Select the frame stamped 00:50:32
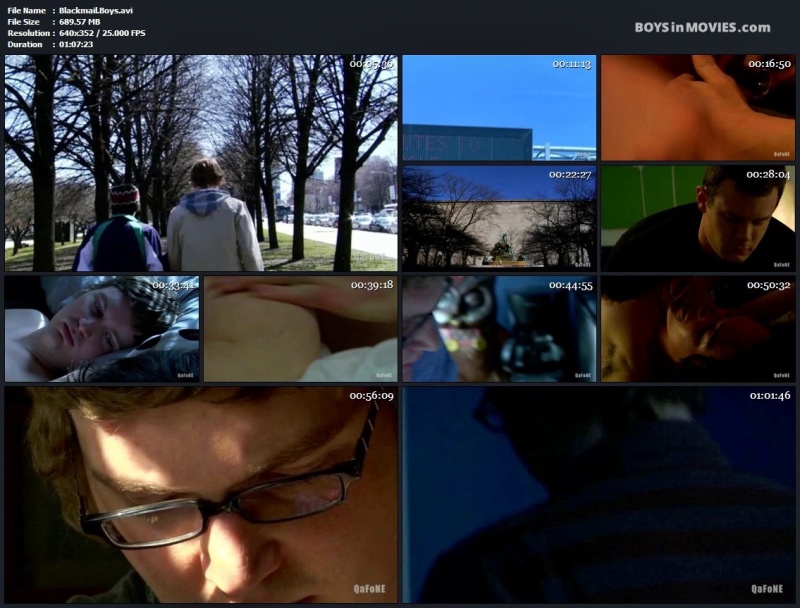 pyautogui.click(x=698, y=328)
